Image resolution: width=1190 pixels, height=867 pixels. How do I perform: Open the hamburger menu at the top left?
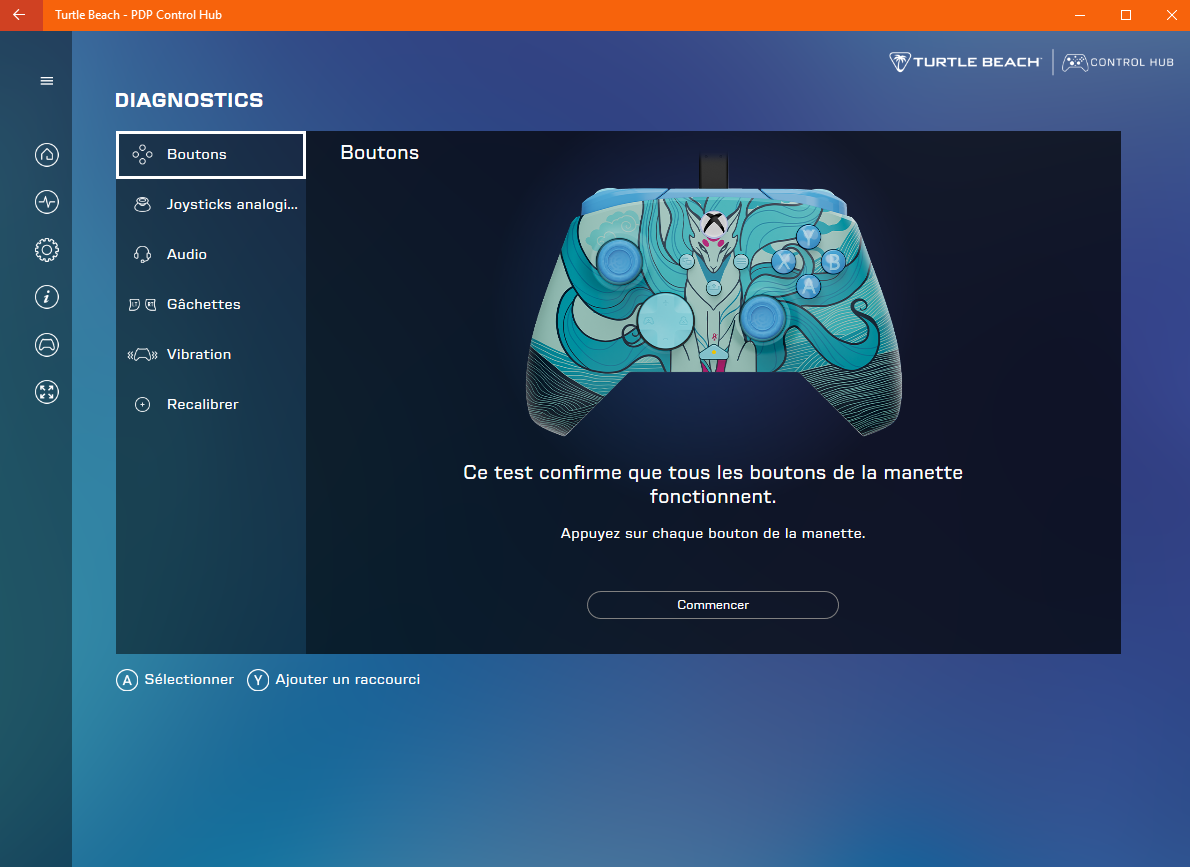[x=46, y=80]
